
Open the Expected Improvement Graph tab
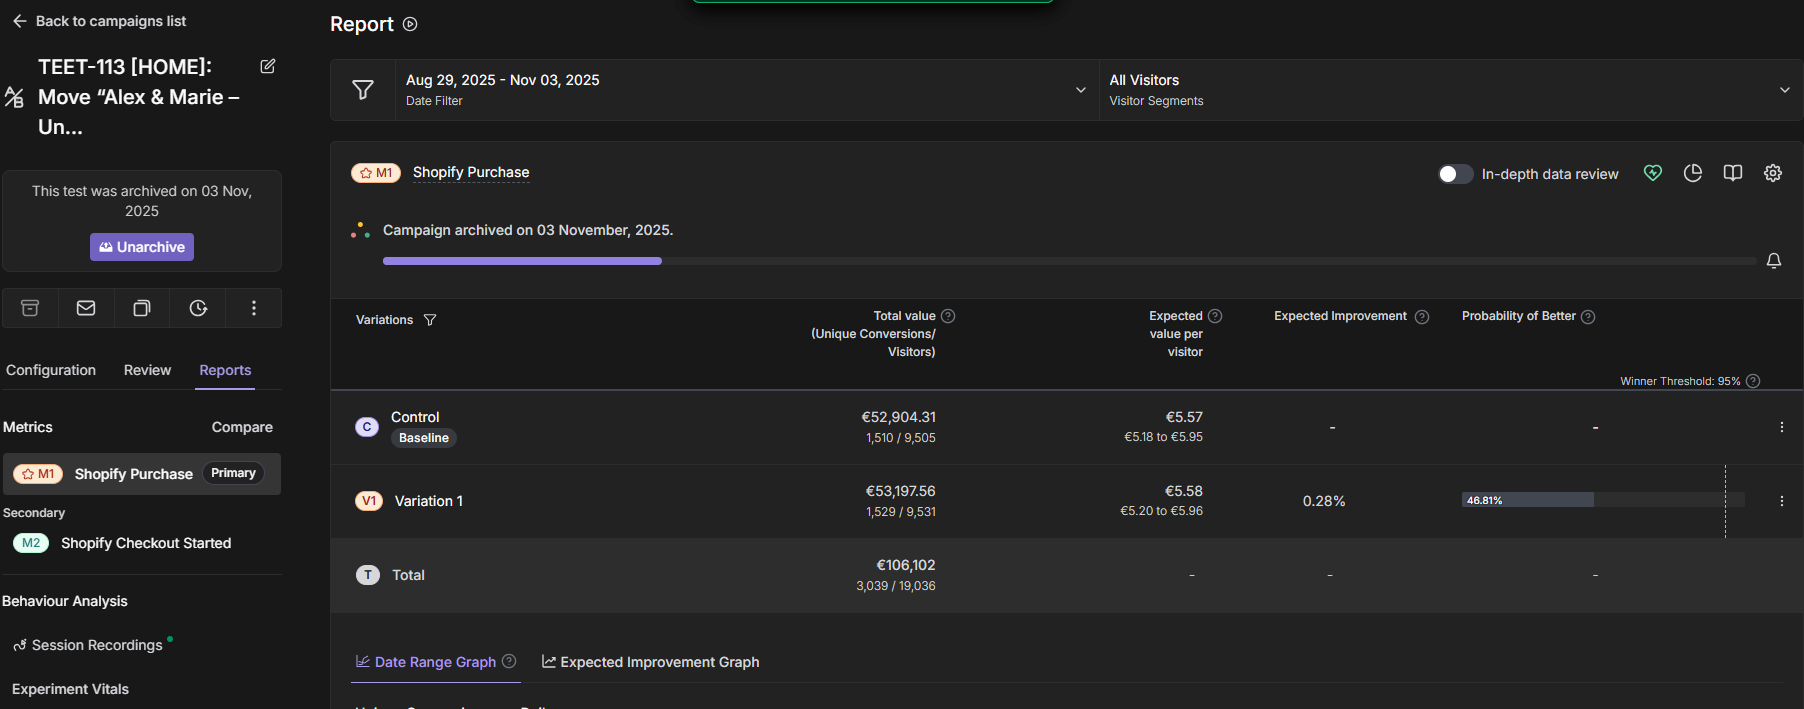[650, 662]
